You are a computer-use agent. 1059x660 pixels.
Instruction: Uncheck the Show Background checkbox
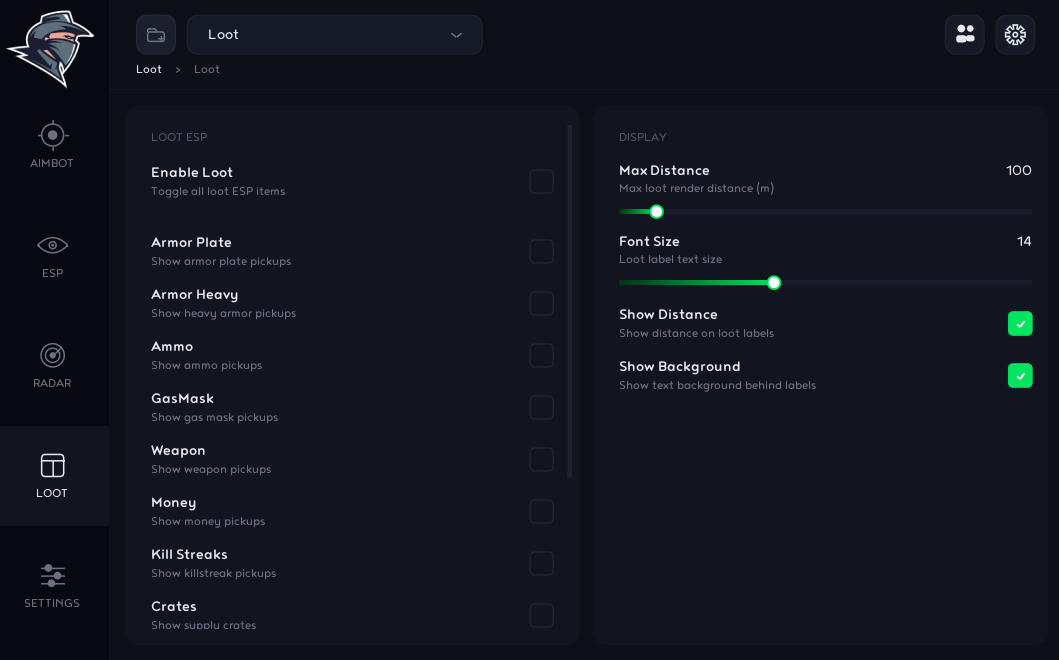pos(1020,376)
